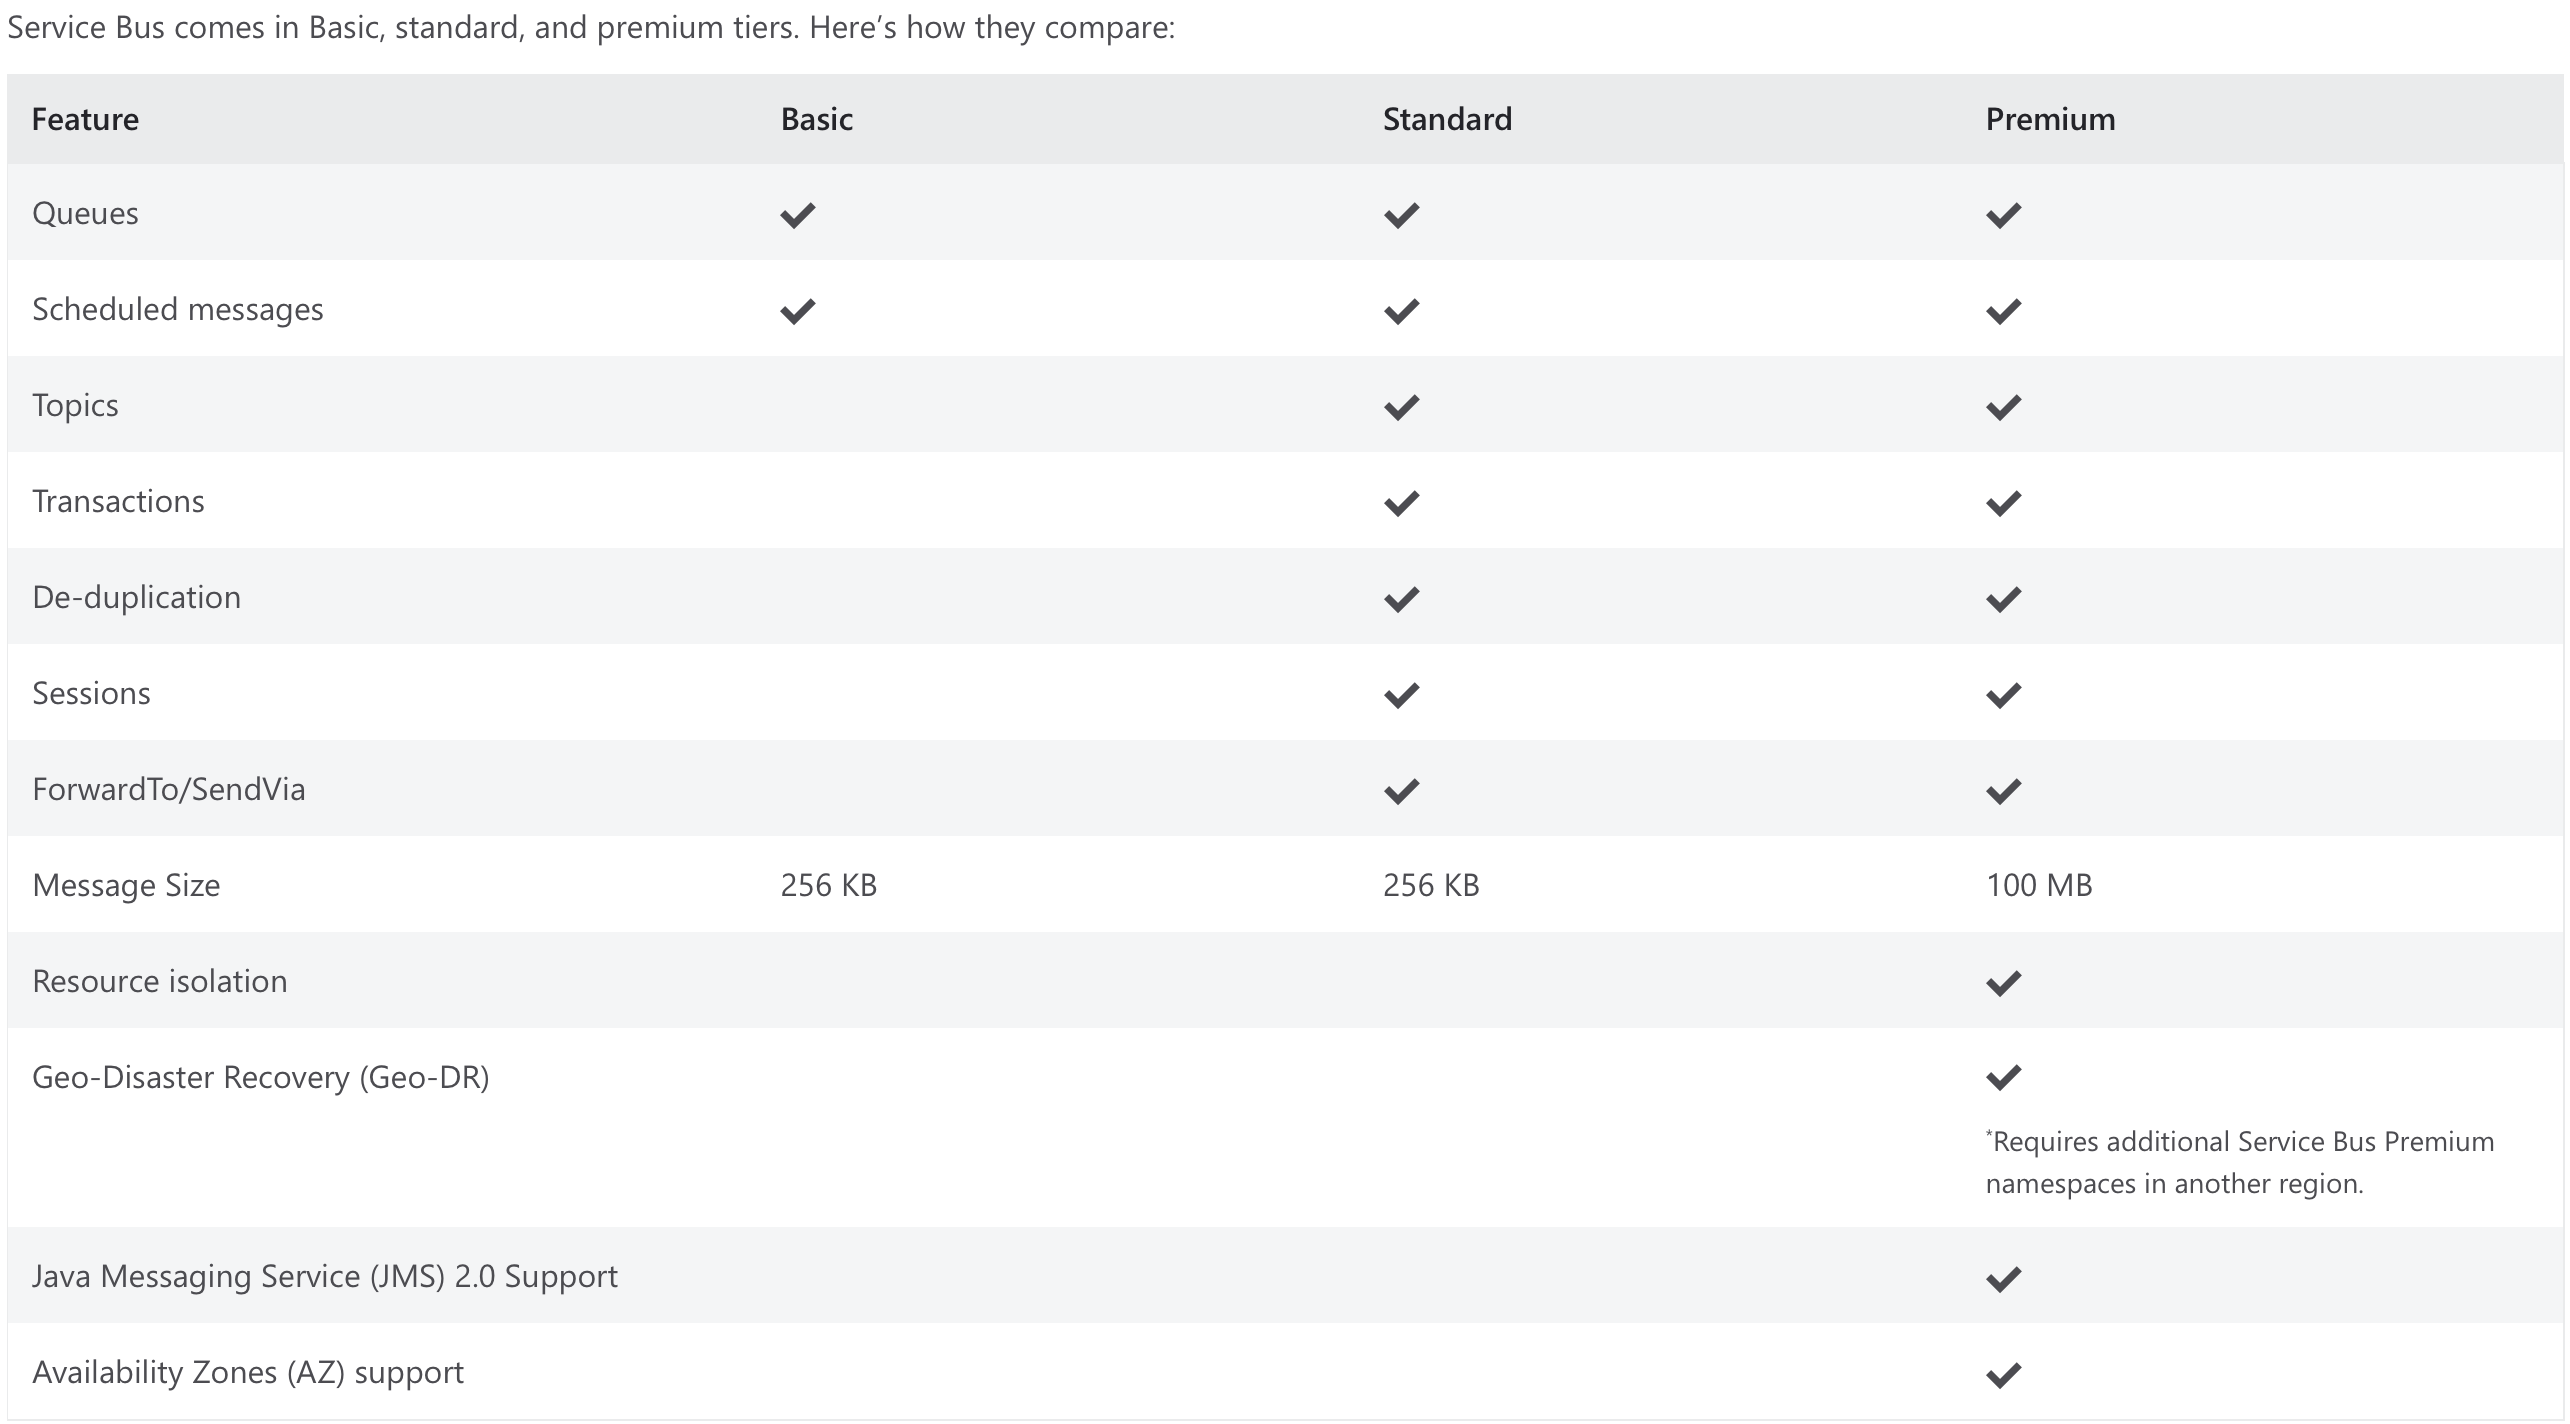Screen dimensions: 2570x1424
Task: Click the Premium 100 MB message size value
Action: (2038, 885)
